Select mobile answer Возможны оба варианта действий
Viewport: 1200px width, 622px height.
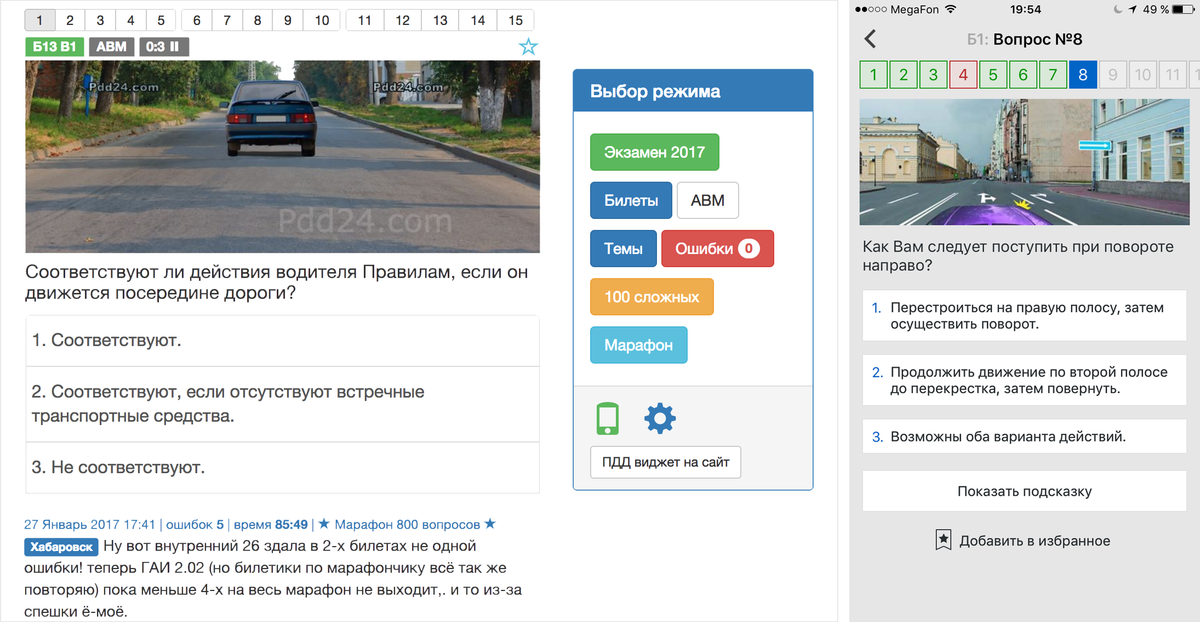[1023, 436]
